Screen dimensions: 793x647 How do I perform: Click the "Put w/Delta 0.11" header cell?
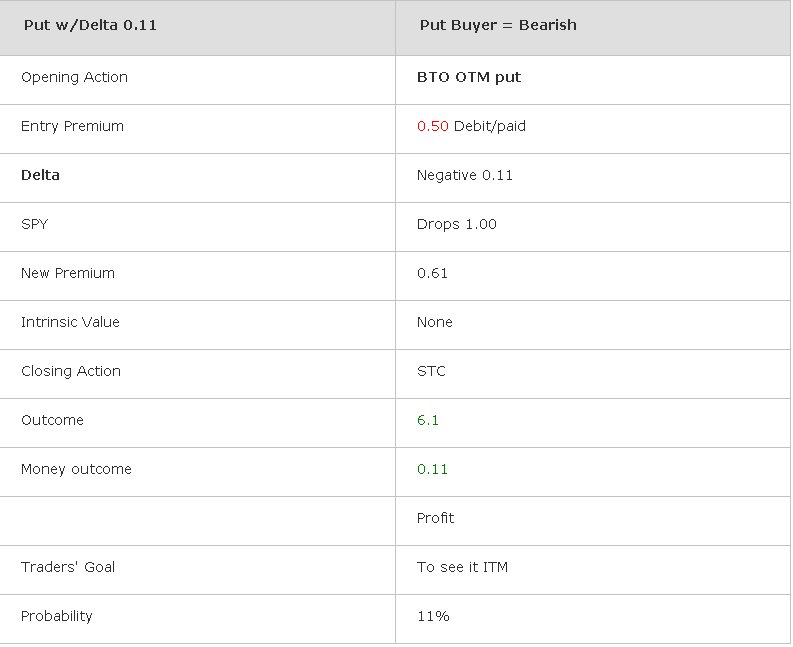click(90, 25)
